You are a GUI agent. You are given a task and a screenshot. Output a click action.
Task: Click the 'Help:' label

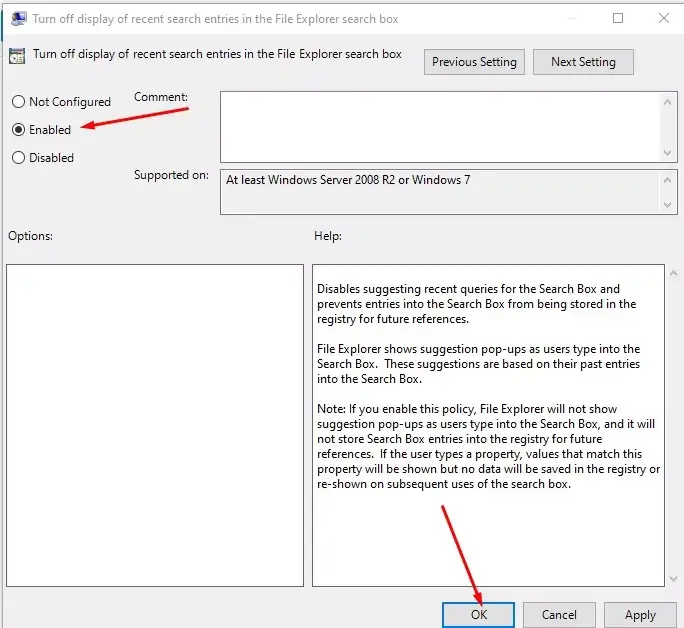pos(328,236)
